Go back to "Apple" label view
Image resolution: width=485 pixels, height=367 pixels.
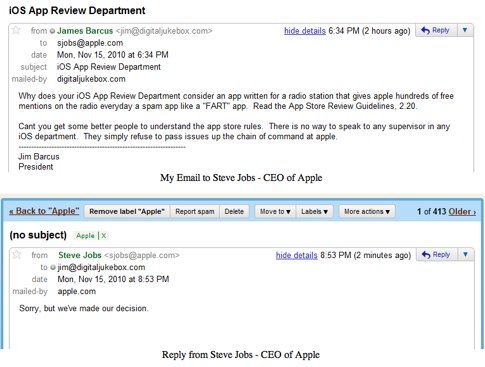44,211
